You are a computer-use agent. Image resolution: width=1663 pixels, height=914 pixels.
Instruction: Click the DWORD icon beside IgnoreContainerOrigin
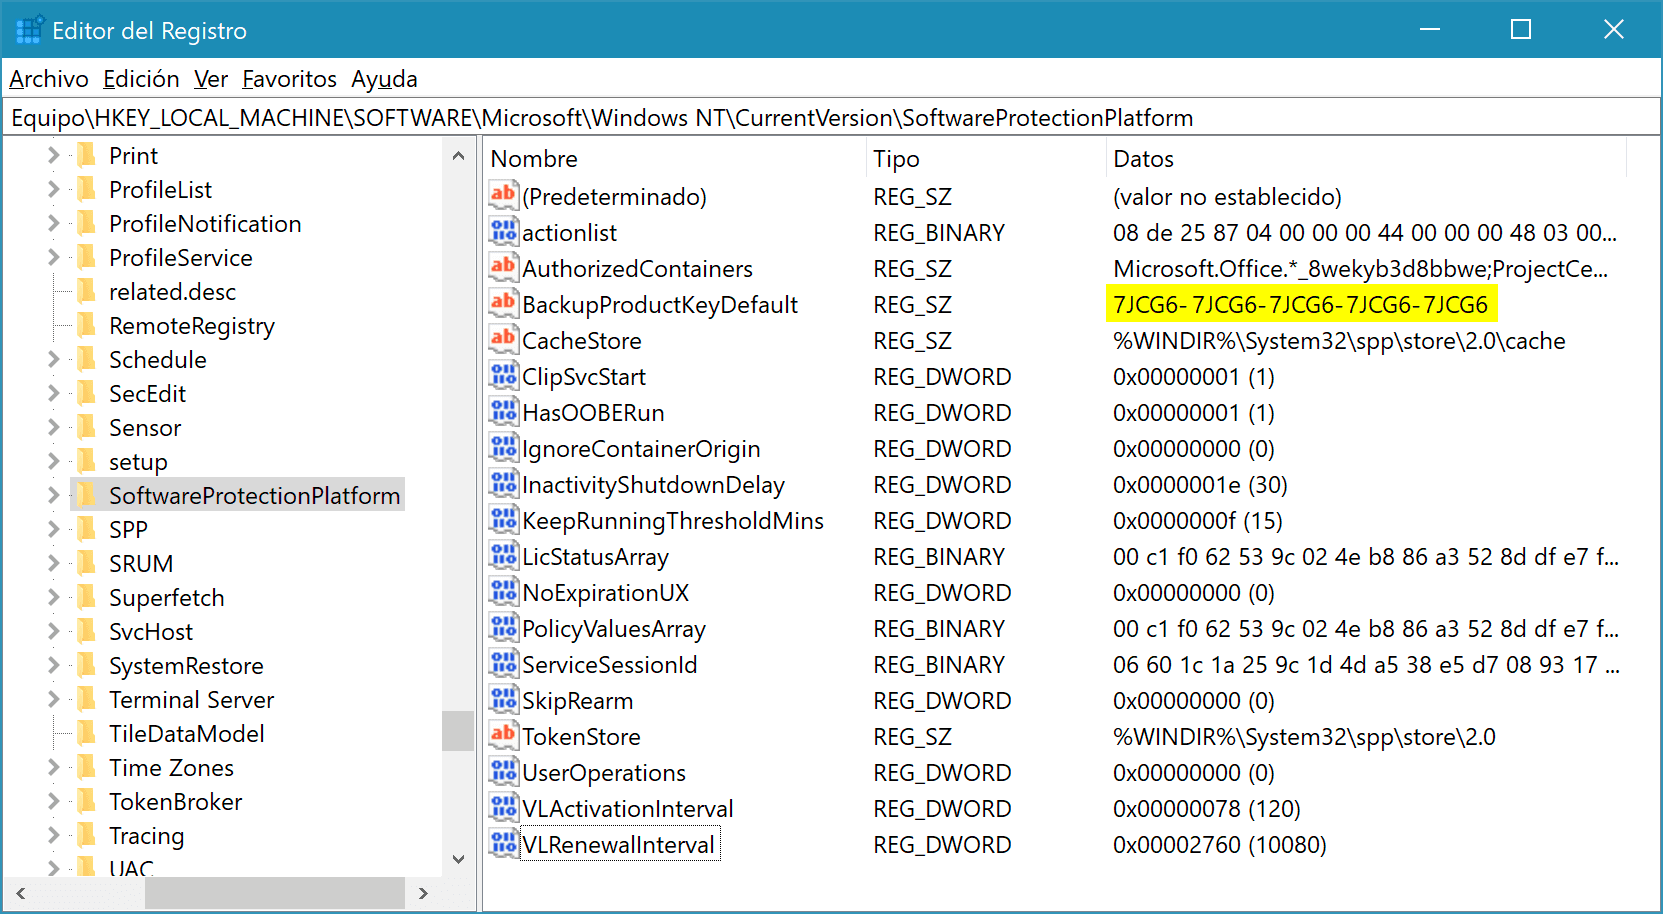(503, 447)
